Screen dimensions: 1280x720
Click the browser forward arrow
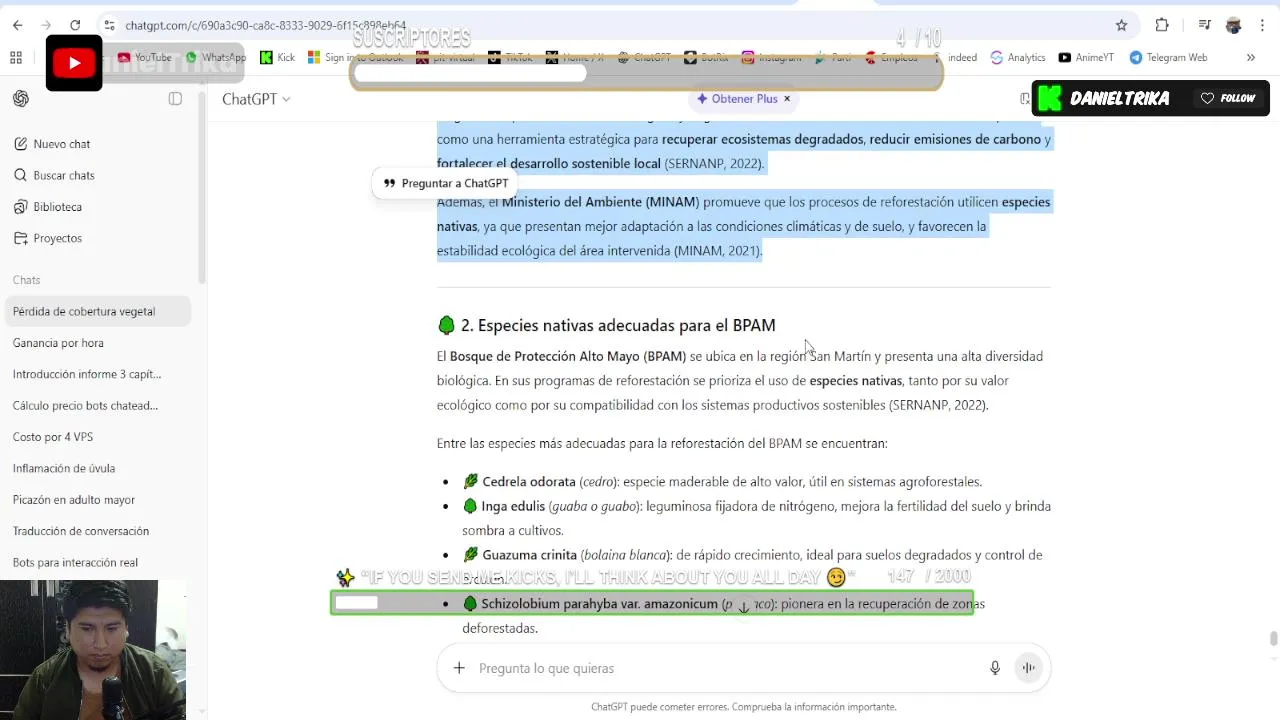[46, 25]
